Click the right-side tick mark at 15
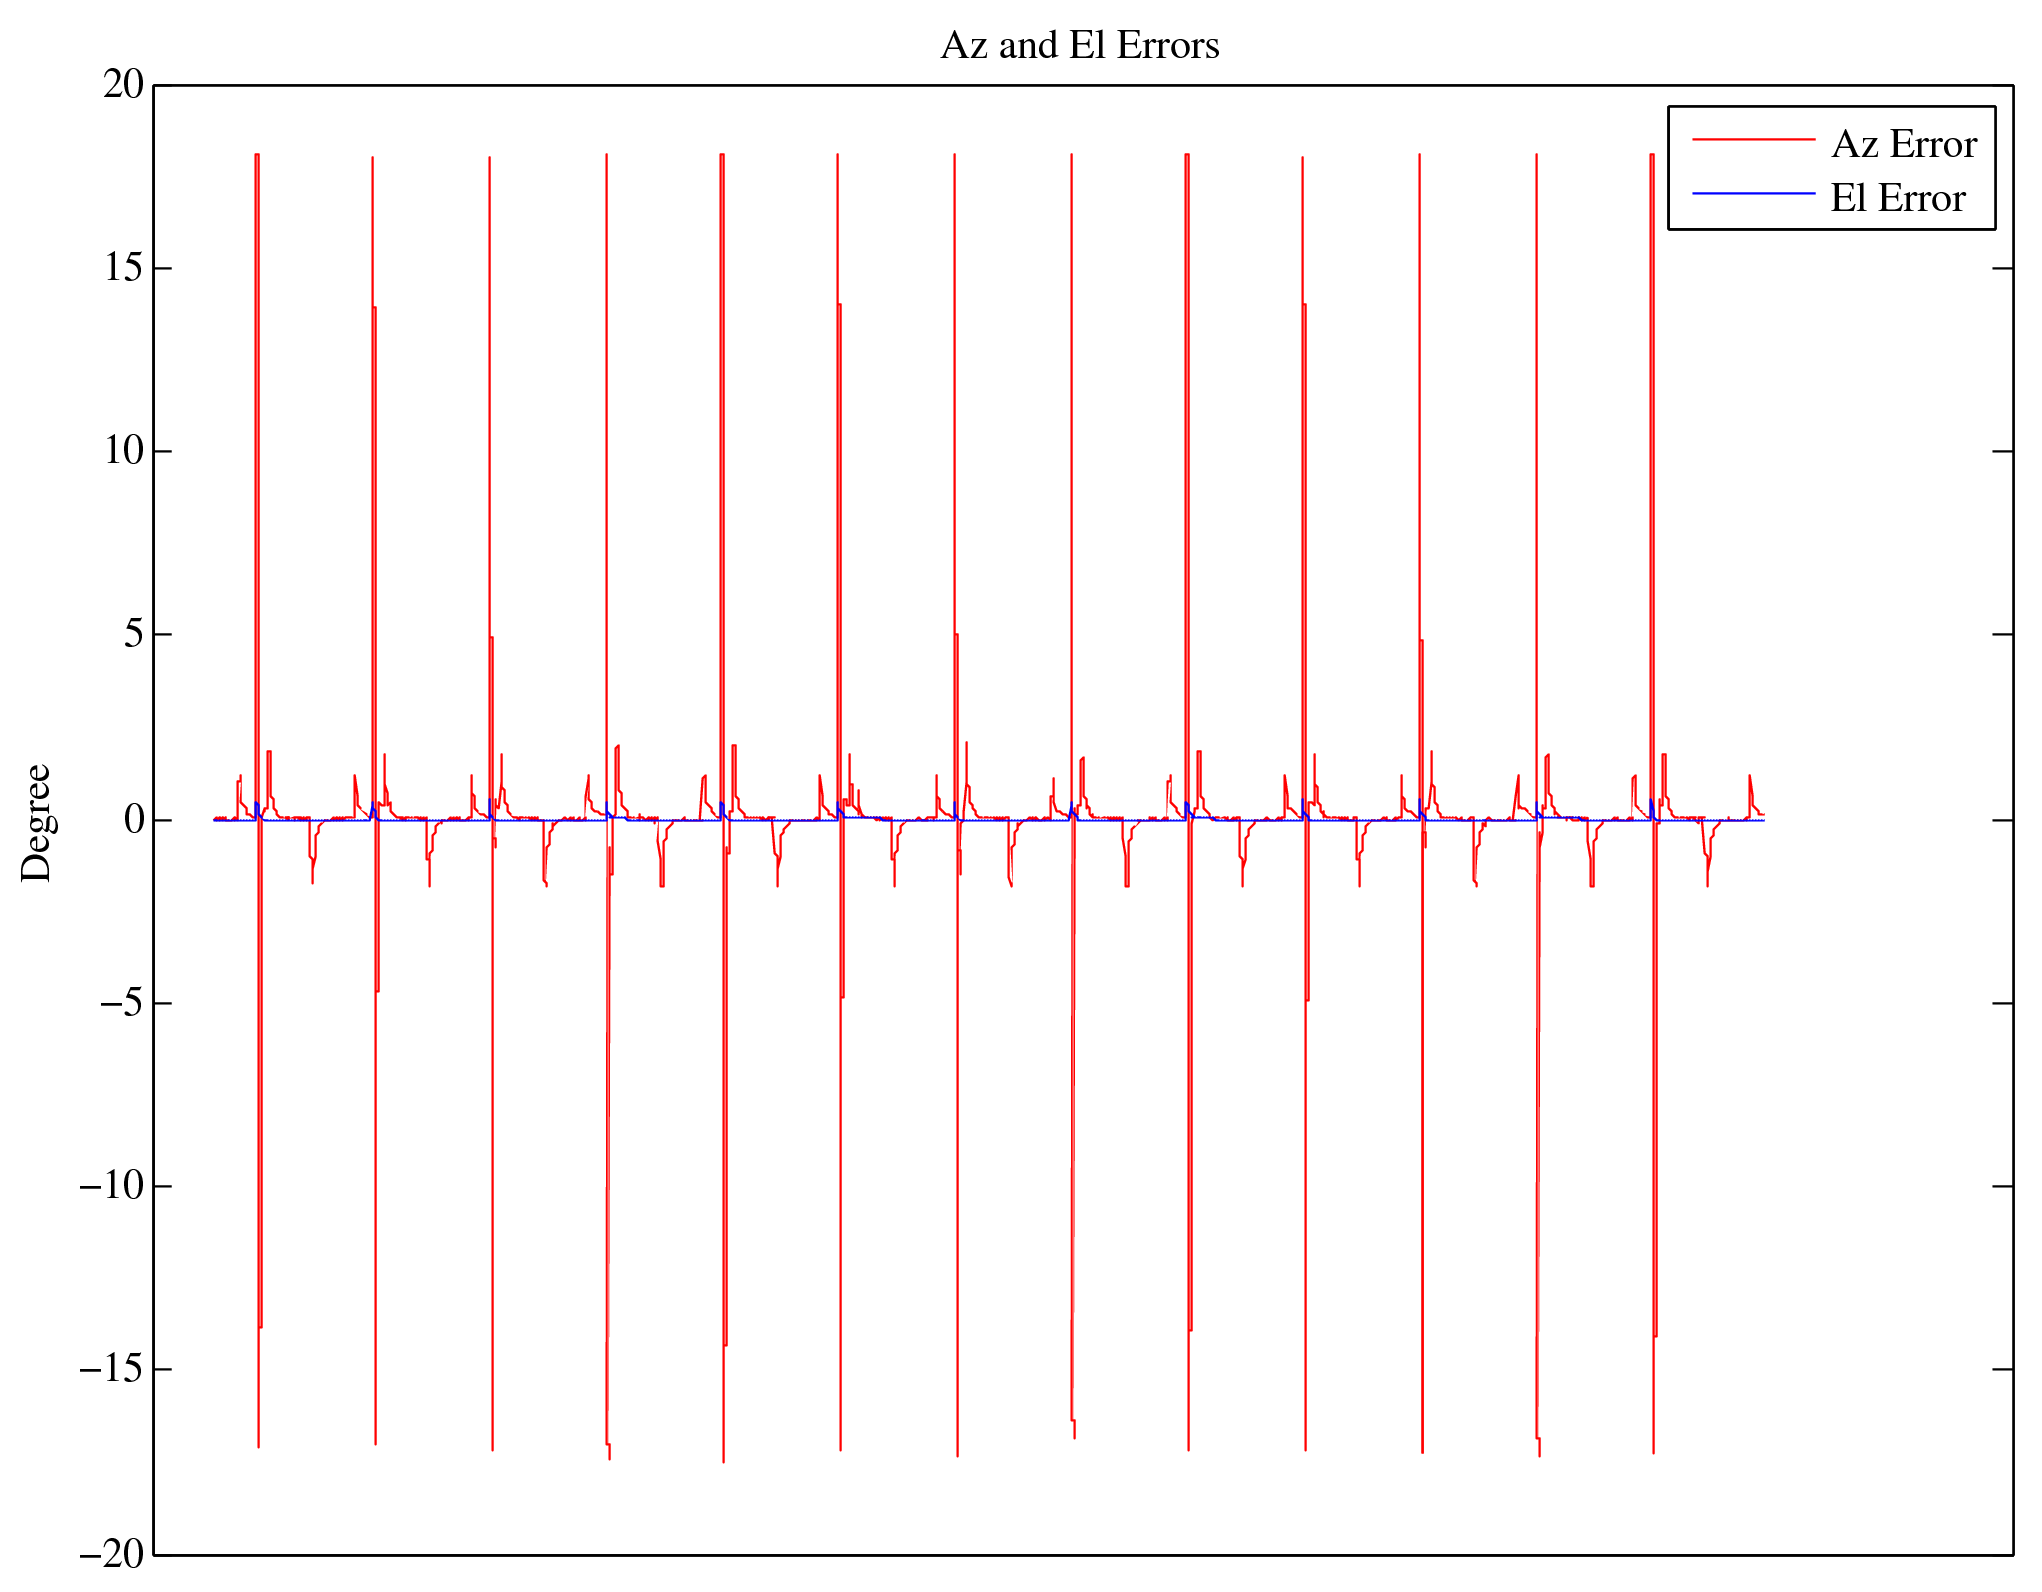This screenshot has height=1592, width=2042. [2002, 268]
